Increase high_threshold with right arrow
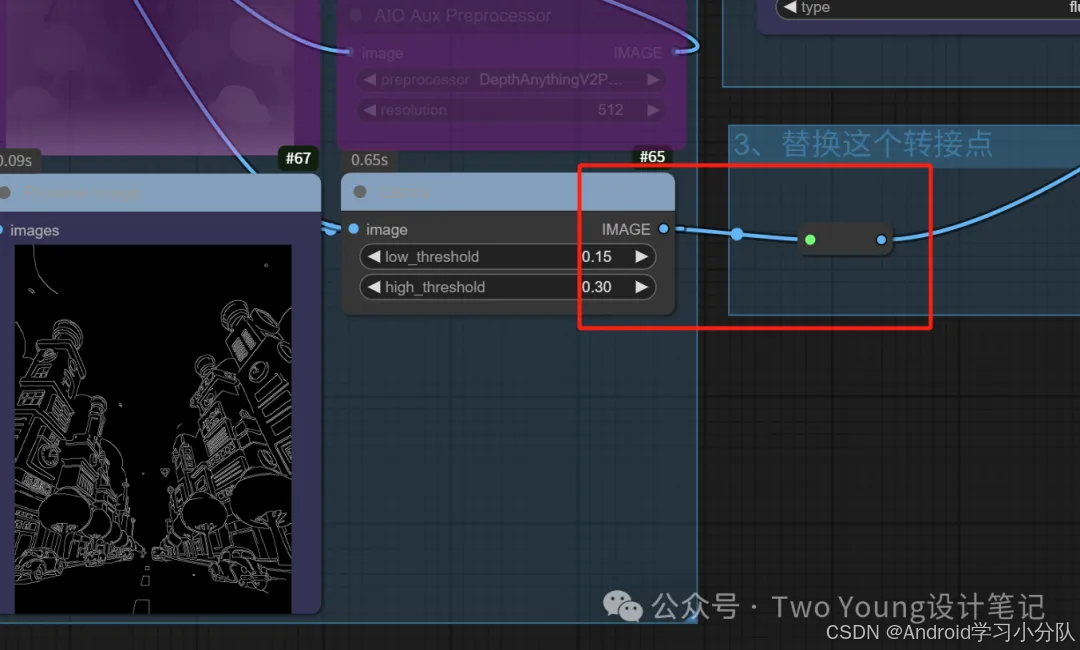 (x=641, y=287)
